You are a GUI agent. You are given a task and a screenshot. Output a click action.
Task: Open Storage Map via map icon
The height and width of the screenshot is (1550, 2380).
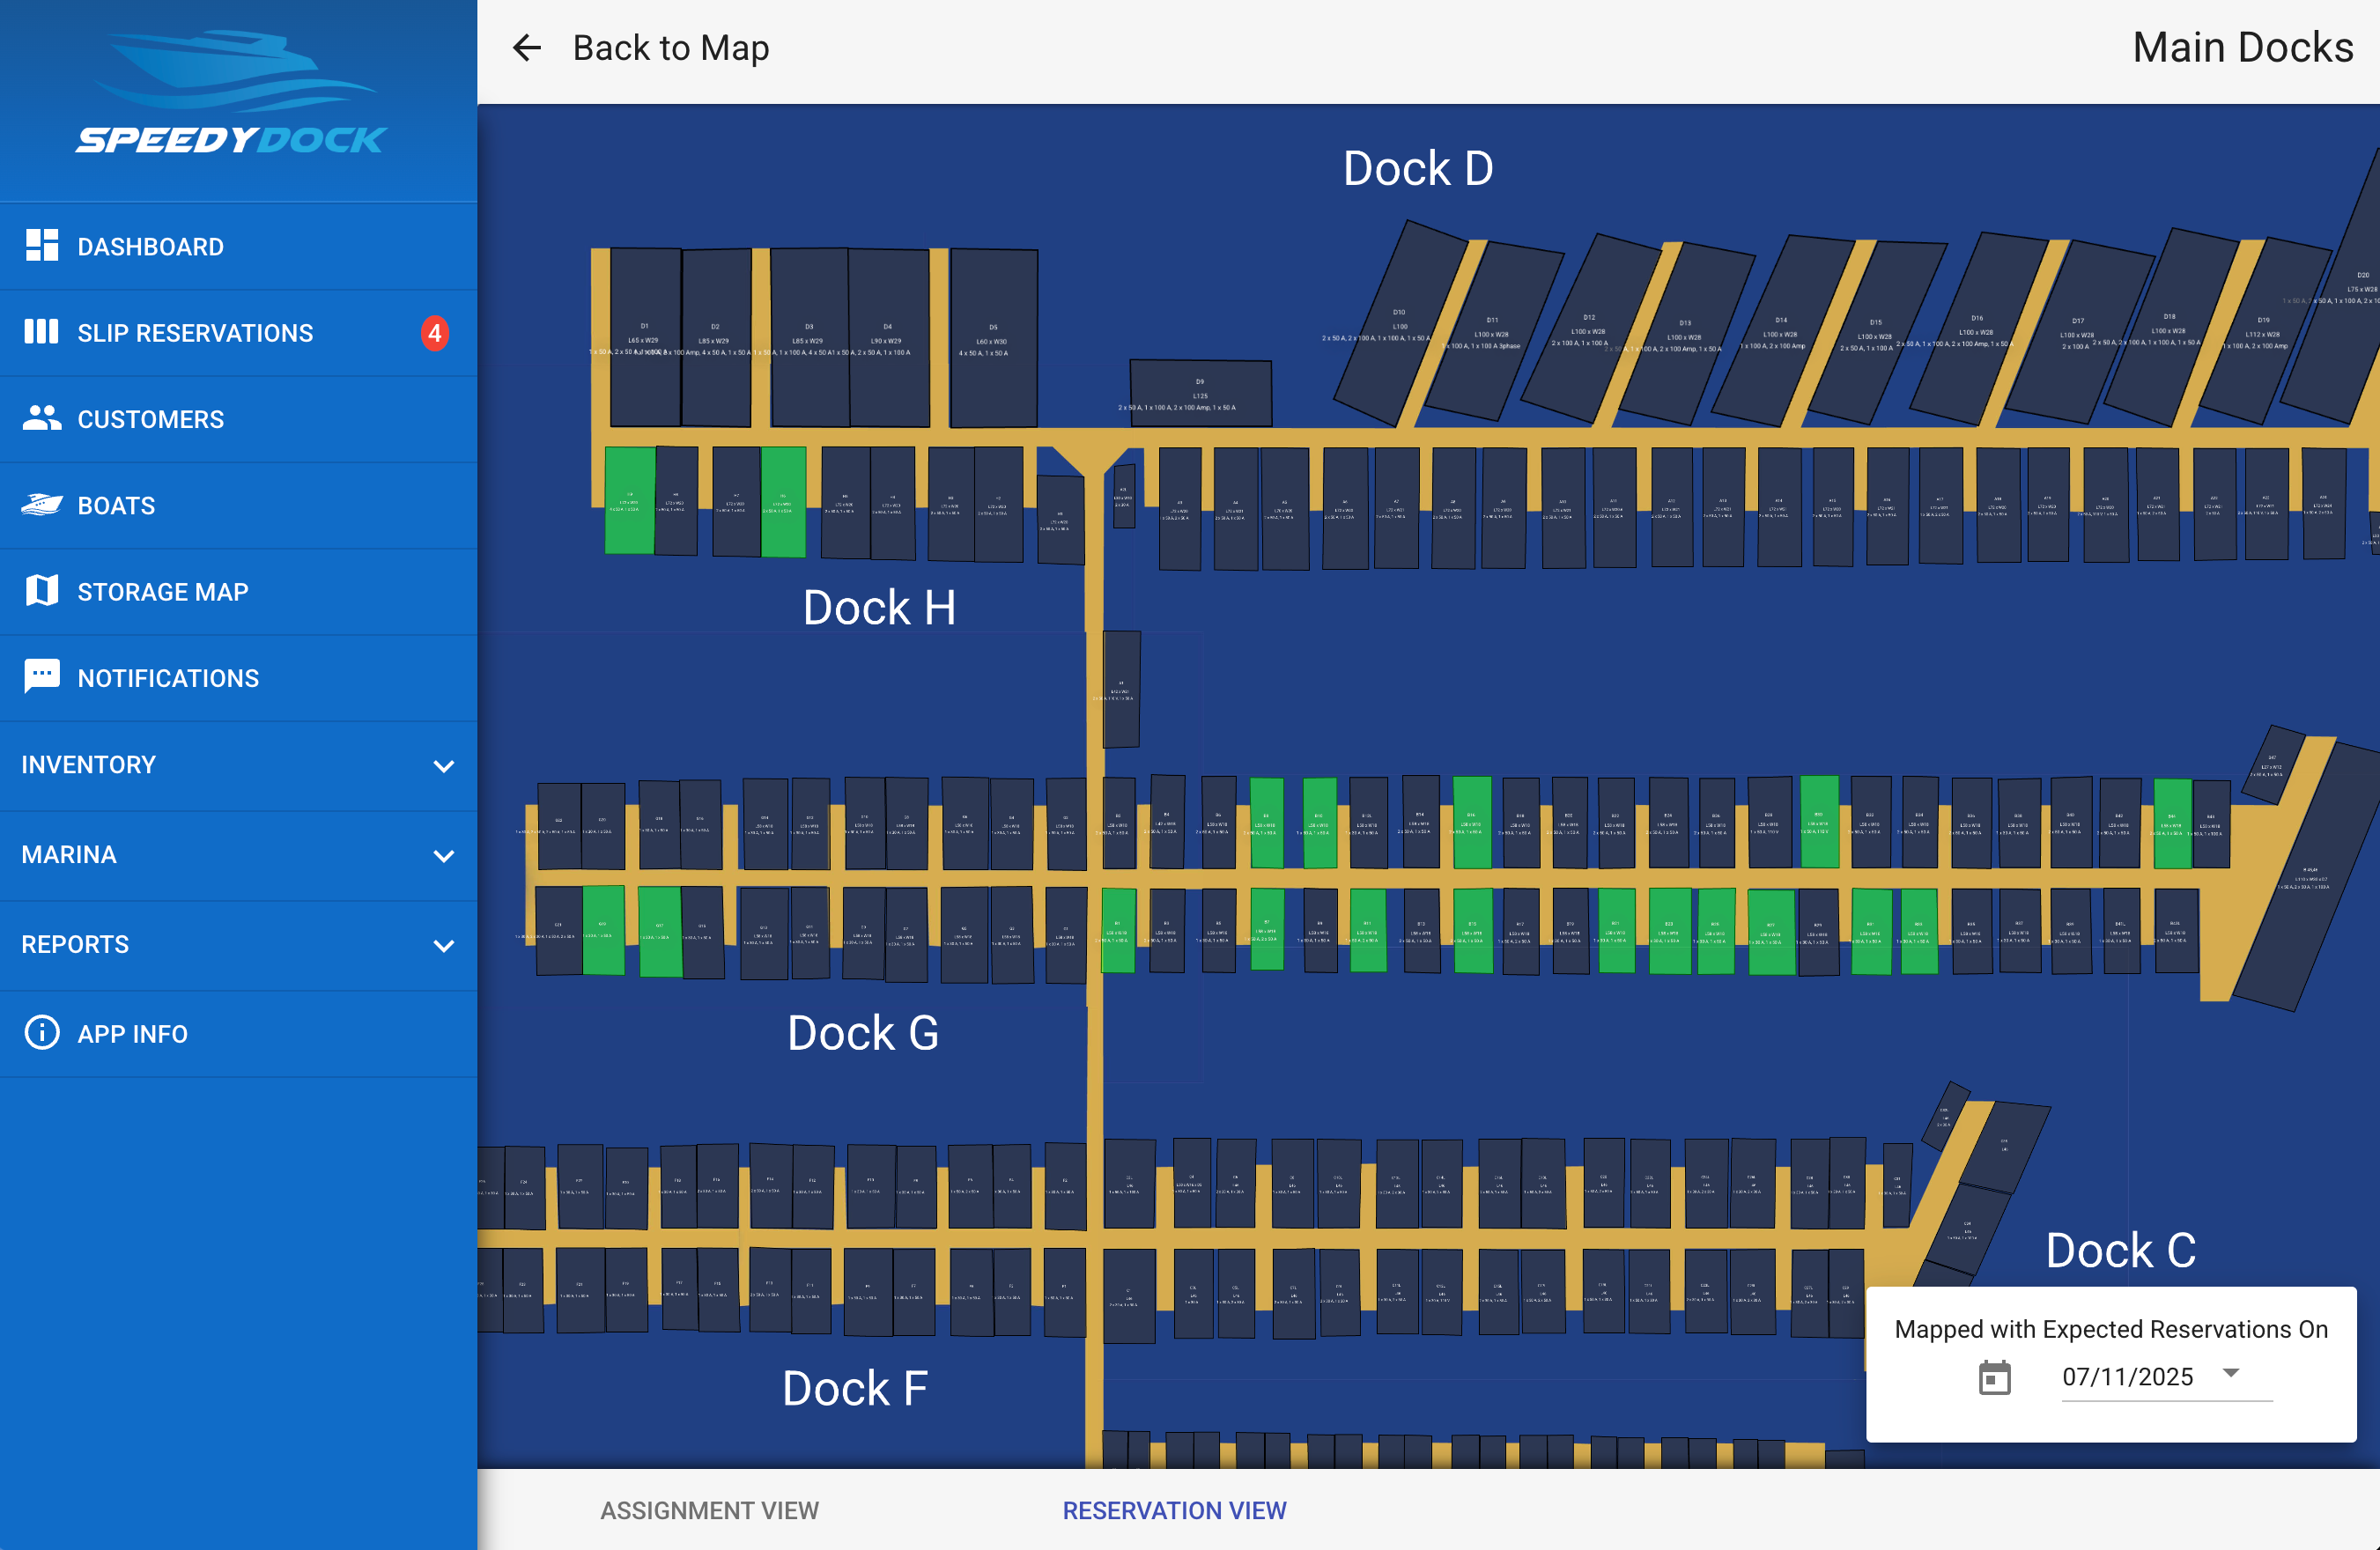click(x=42, y=591)
